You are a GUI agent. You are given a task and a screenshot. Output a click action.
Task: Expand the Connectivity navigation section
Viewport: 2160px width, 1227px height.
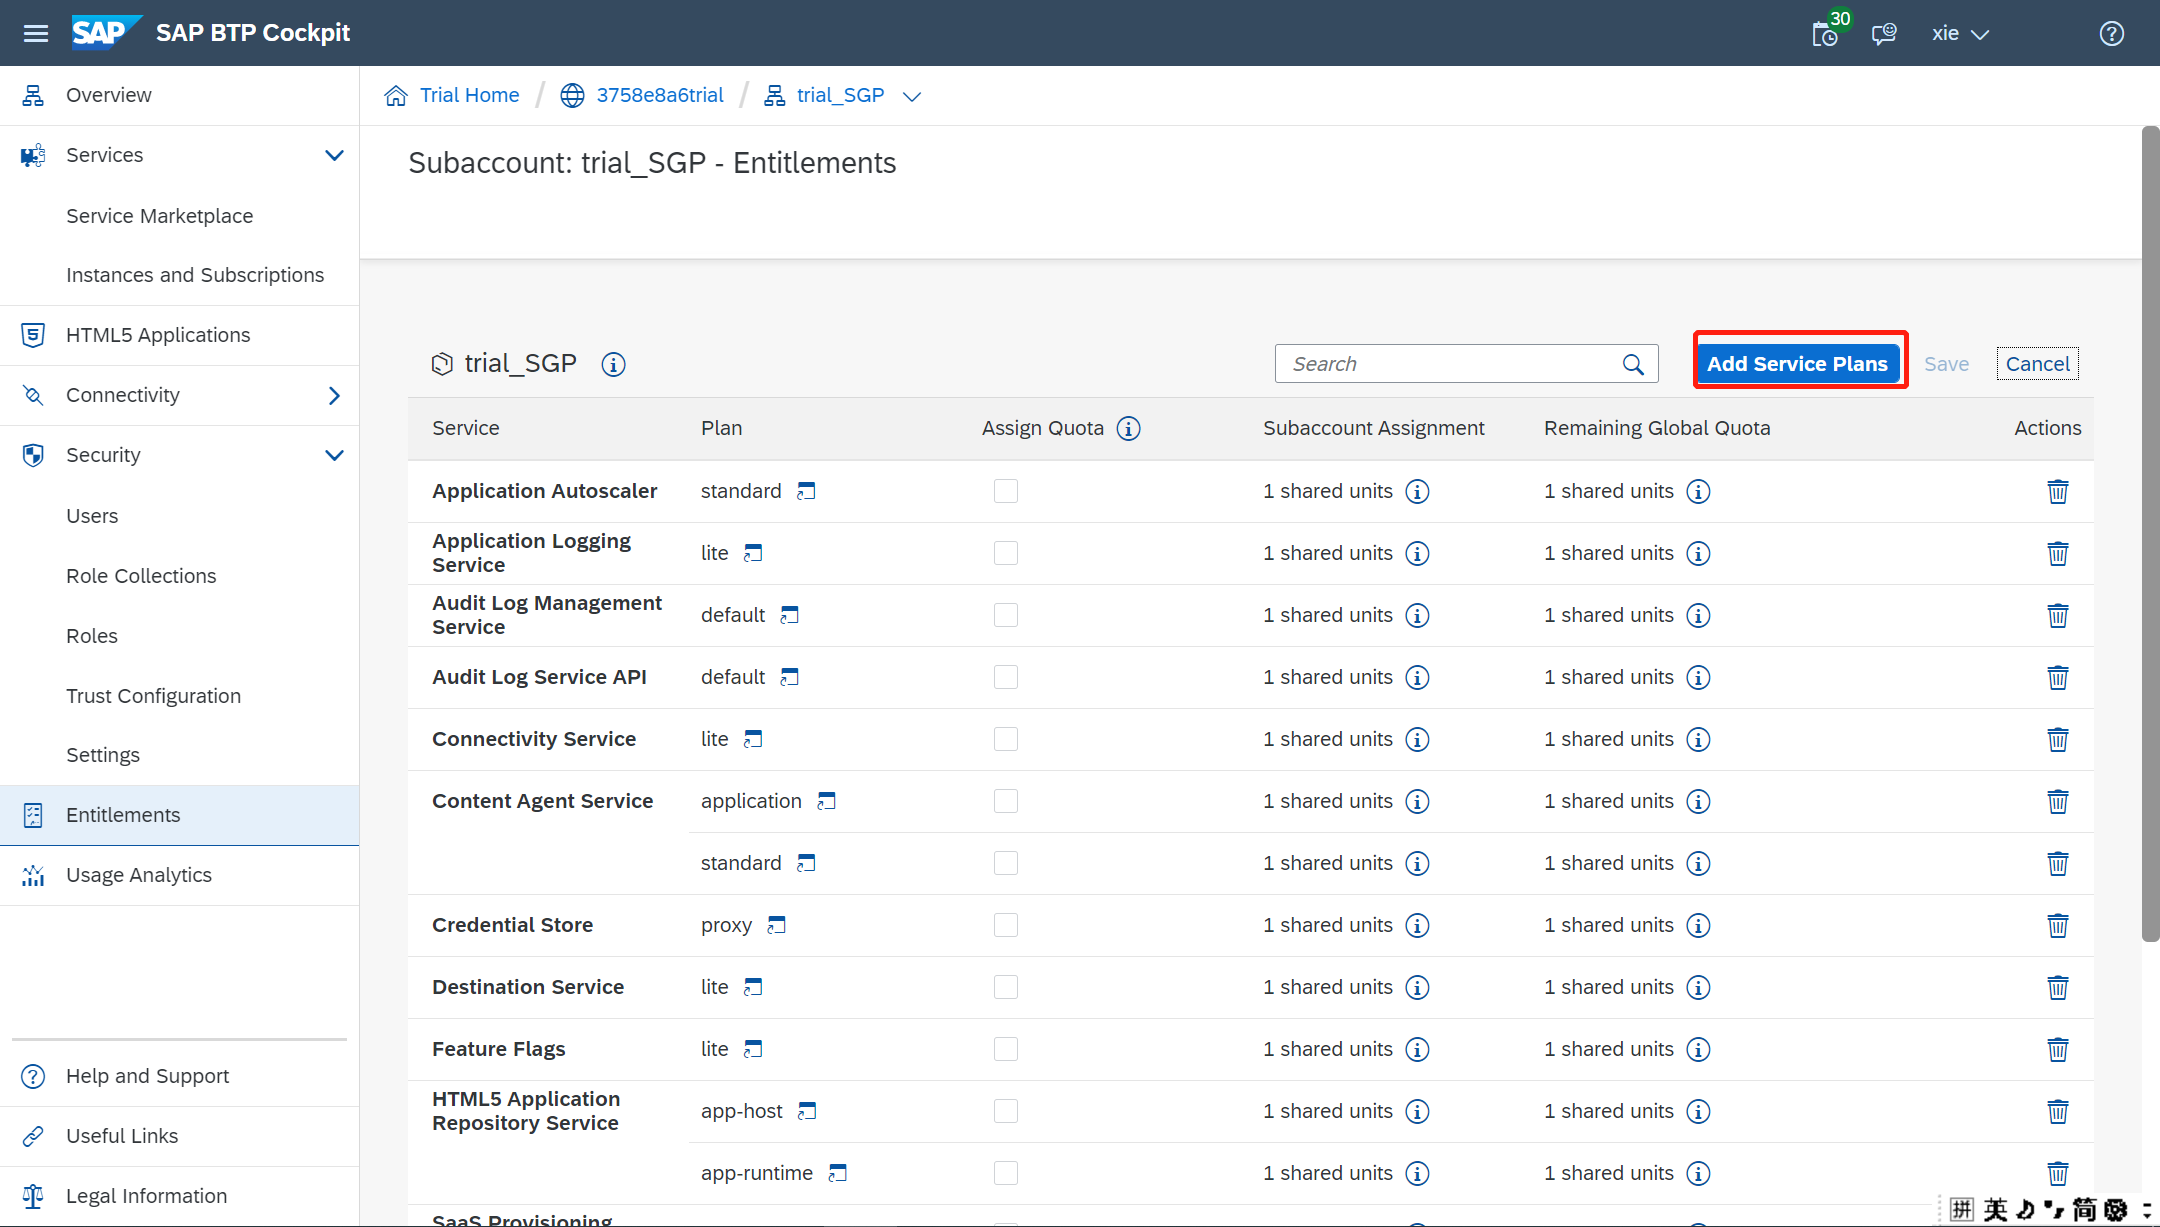[x=334, y=395]
